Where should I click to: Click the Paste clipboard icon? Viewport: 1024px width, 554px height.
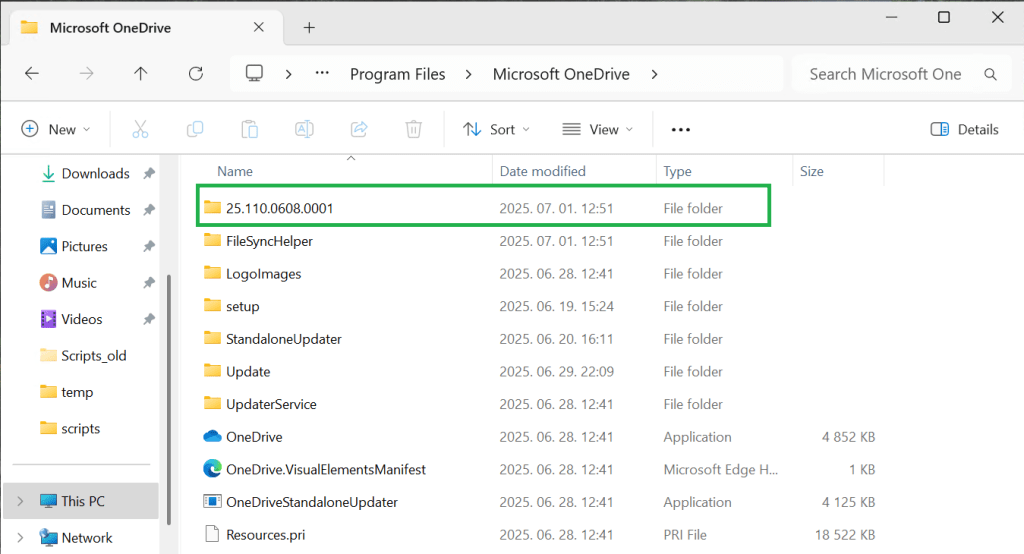(250, 129)
